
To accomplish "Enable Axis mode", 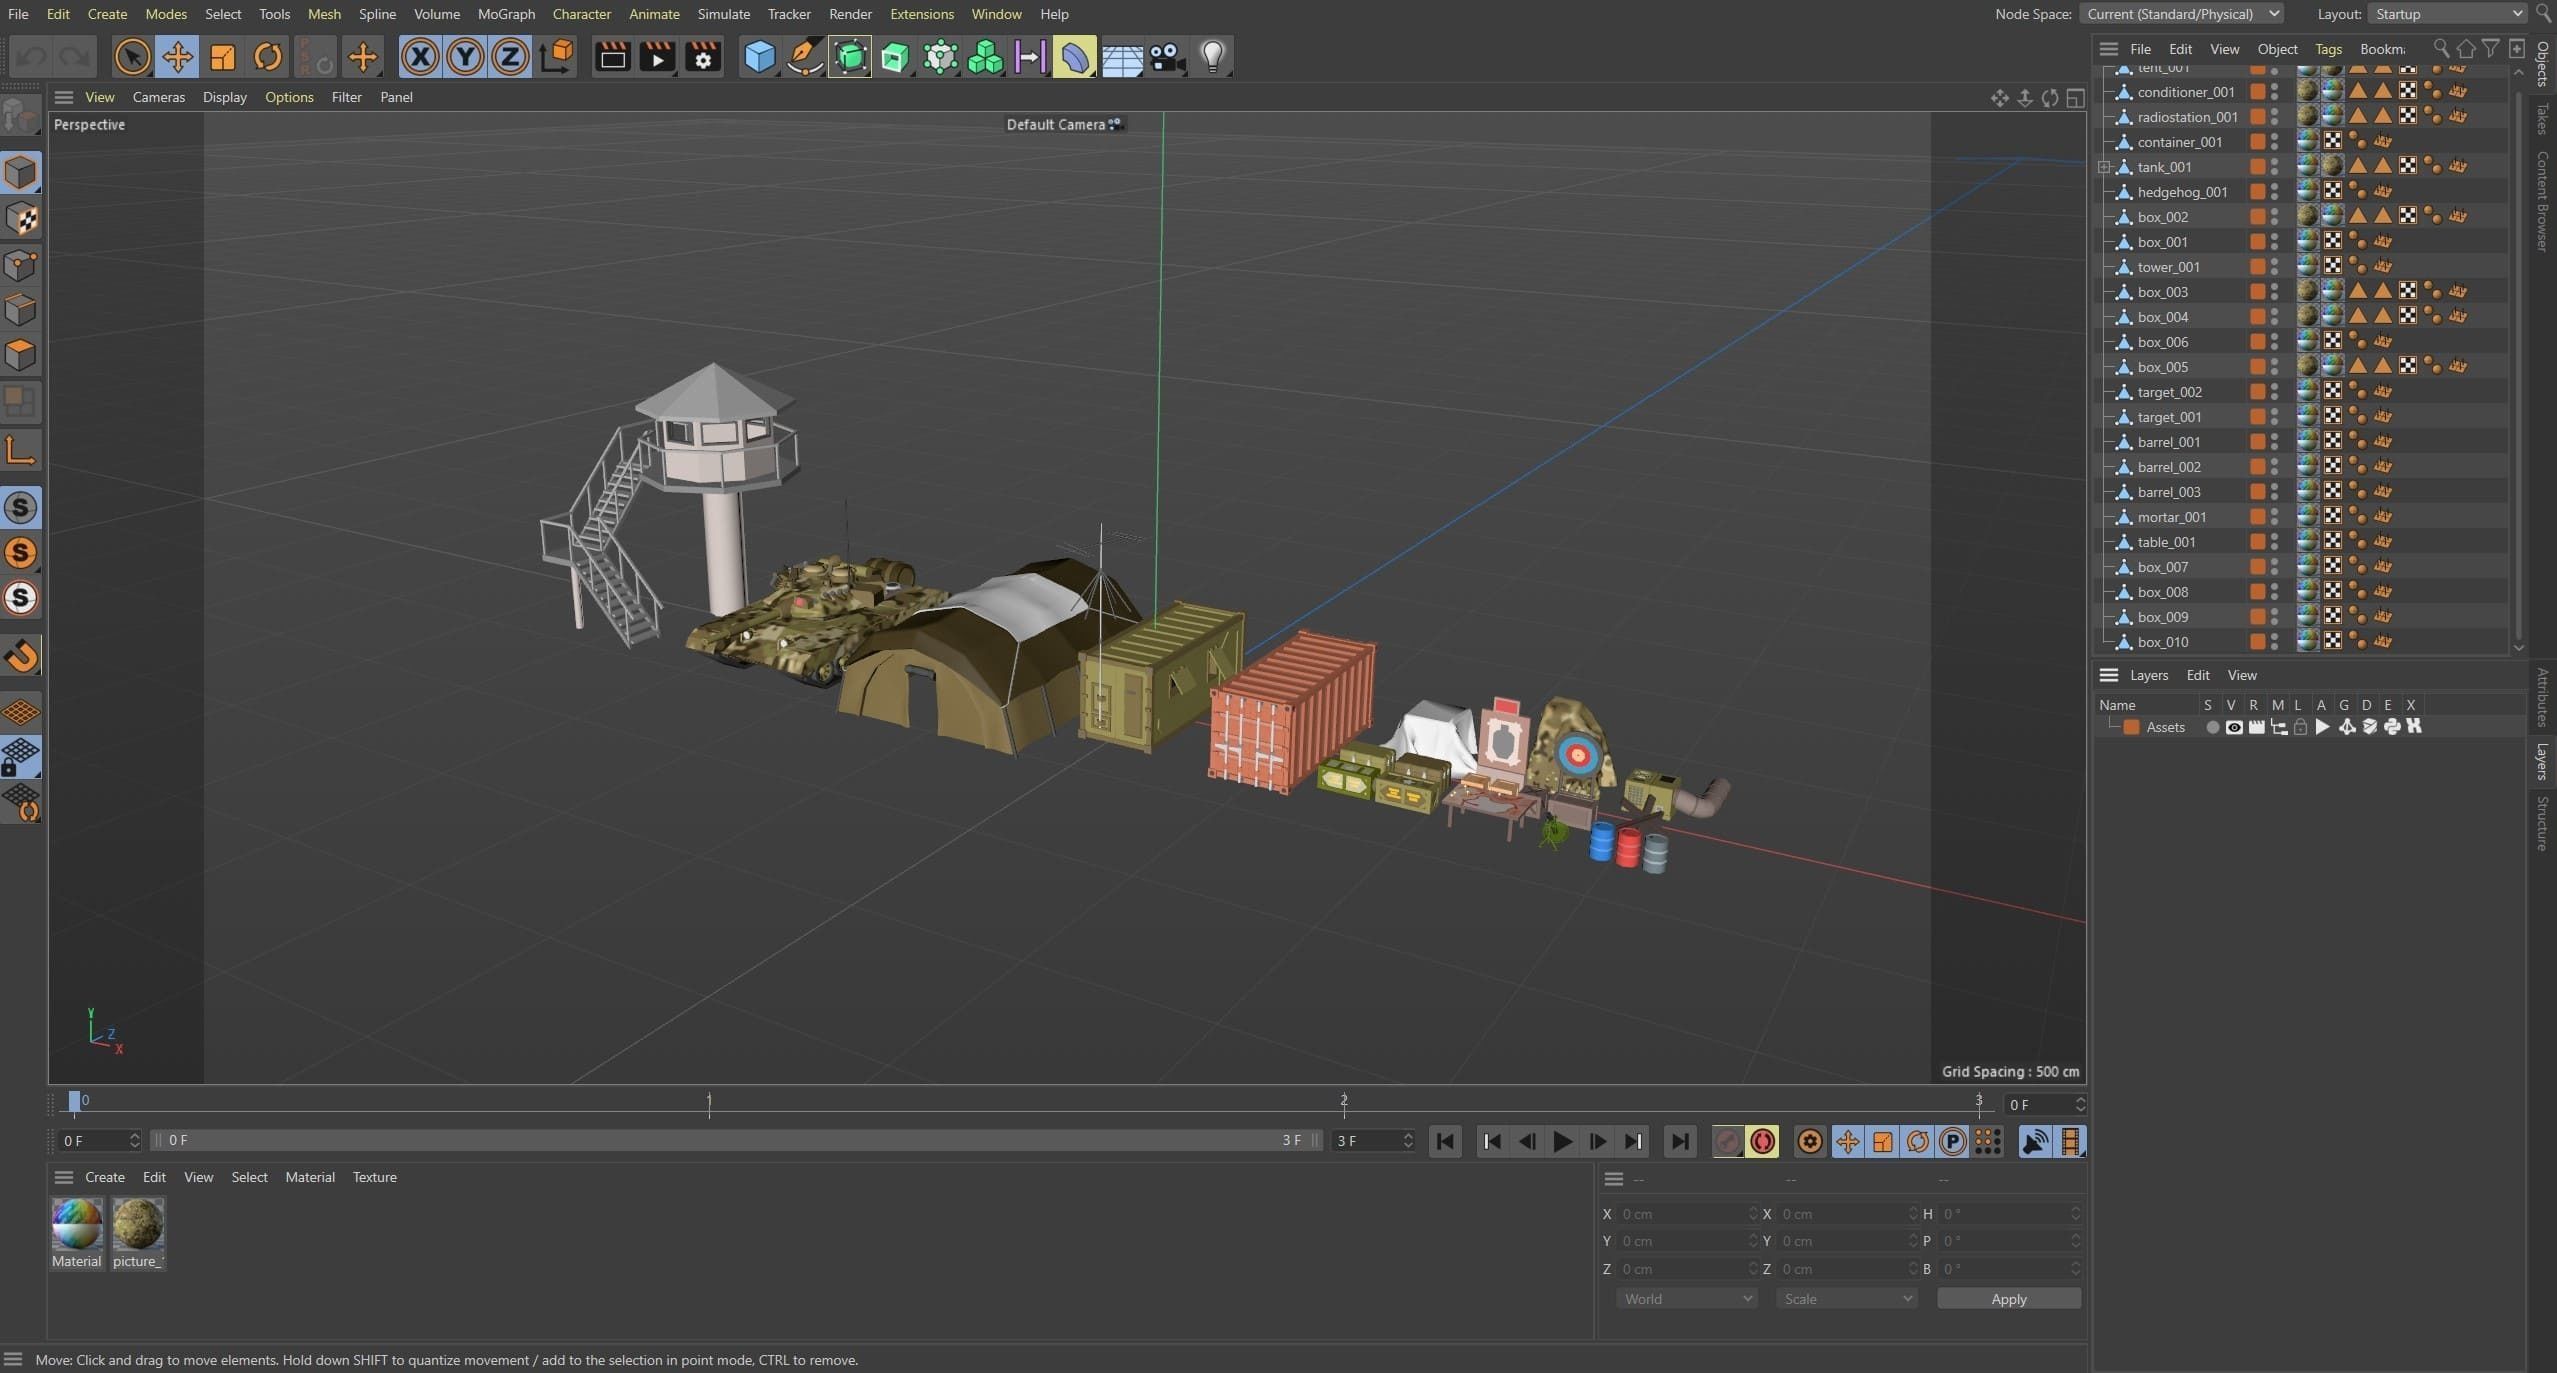I will click(x=21, y=450).
